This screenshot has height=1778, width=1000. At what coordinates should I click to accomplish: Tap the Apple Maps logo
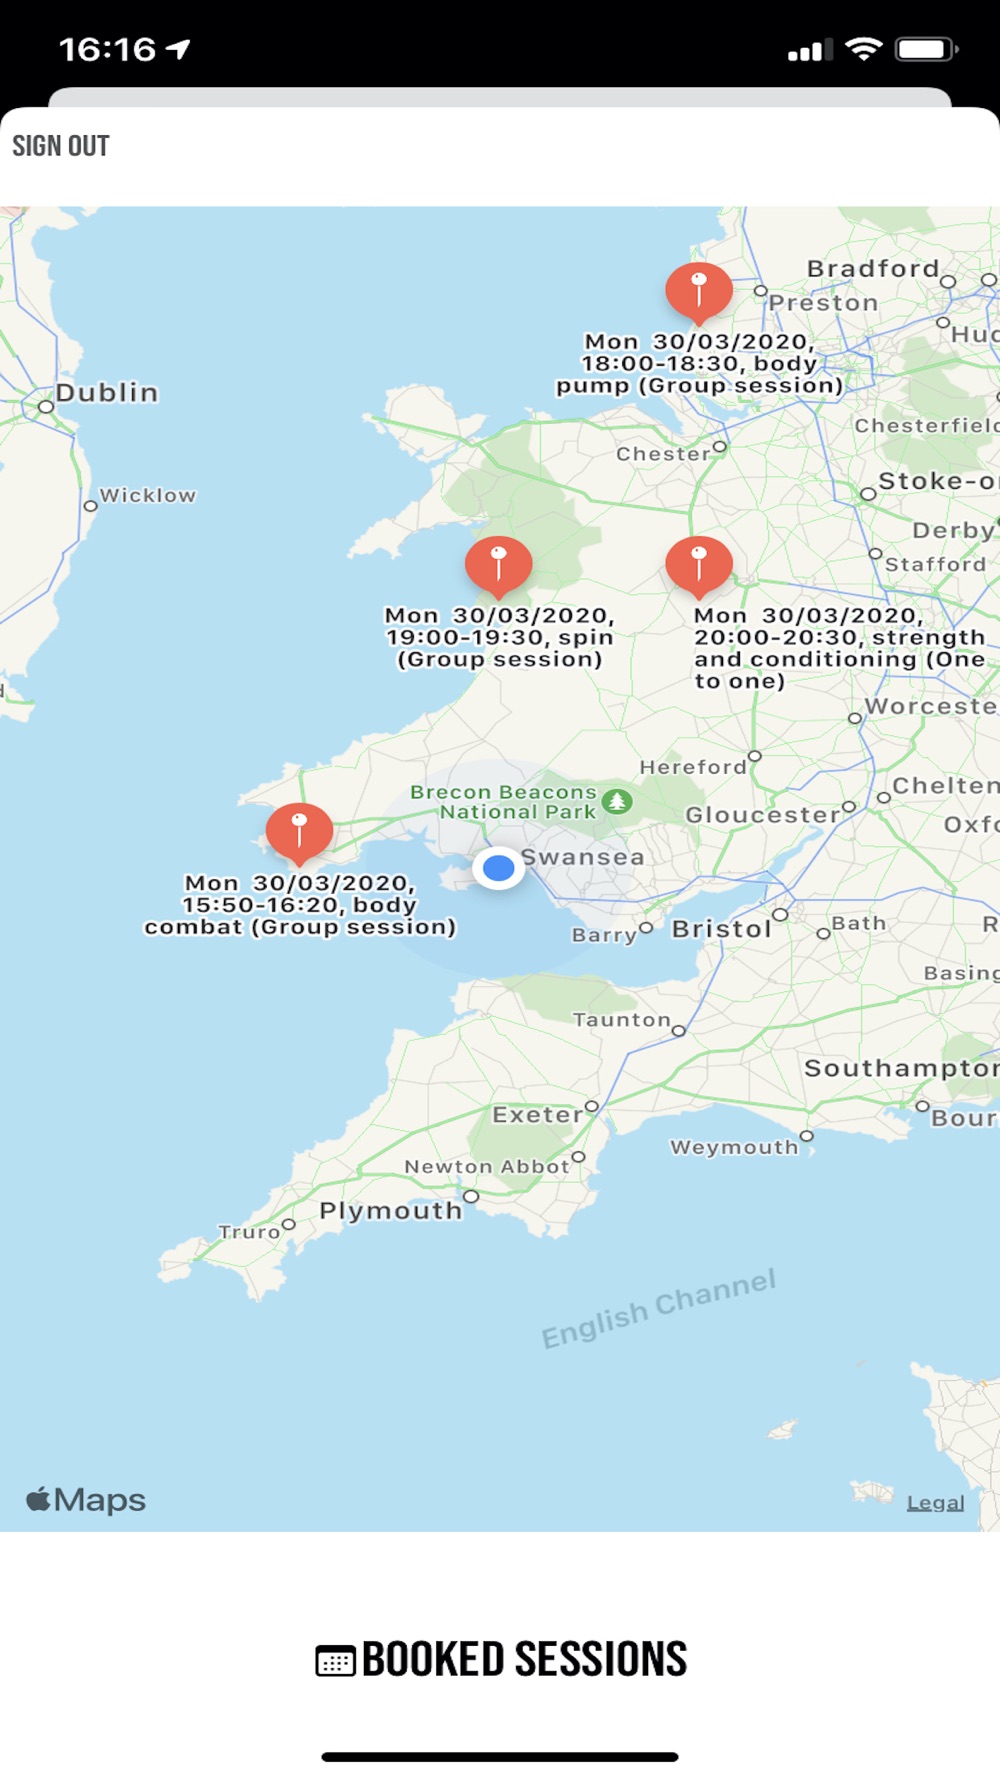tap(86, 1499)
